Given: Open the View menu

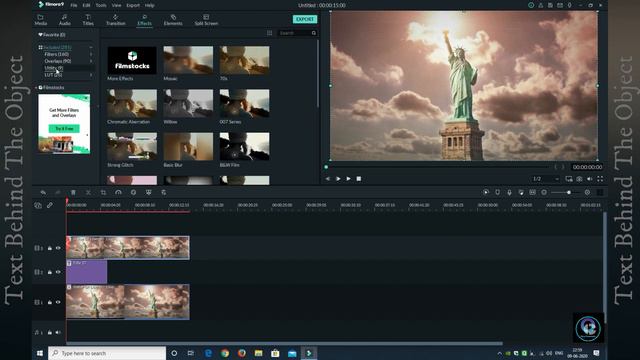Looking at the screenshot, I should click(x=116, y=5).
